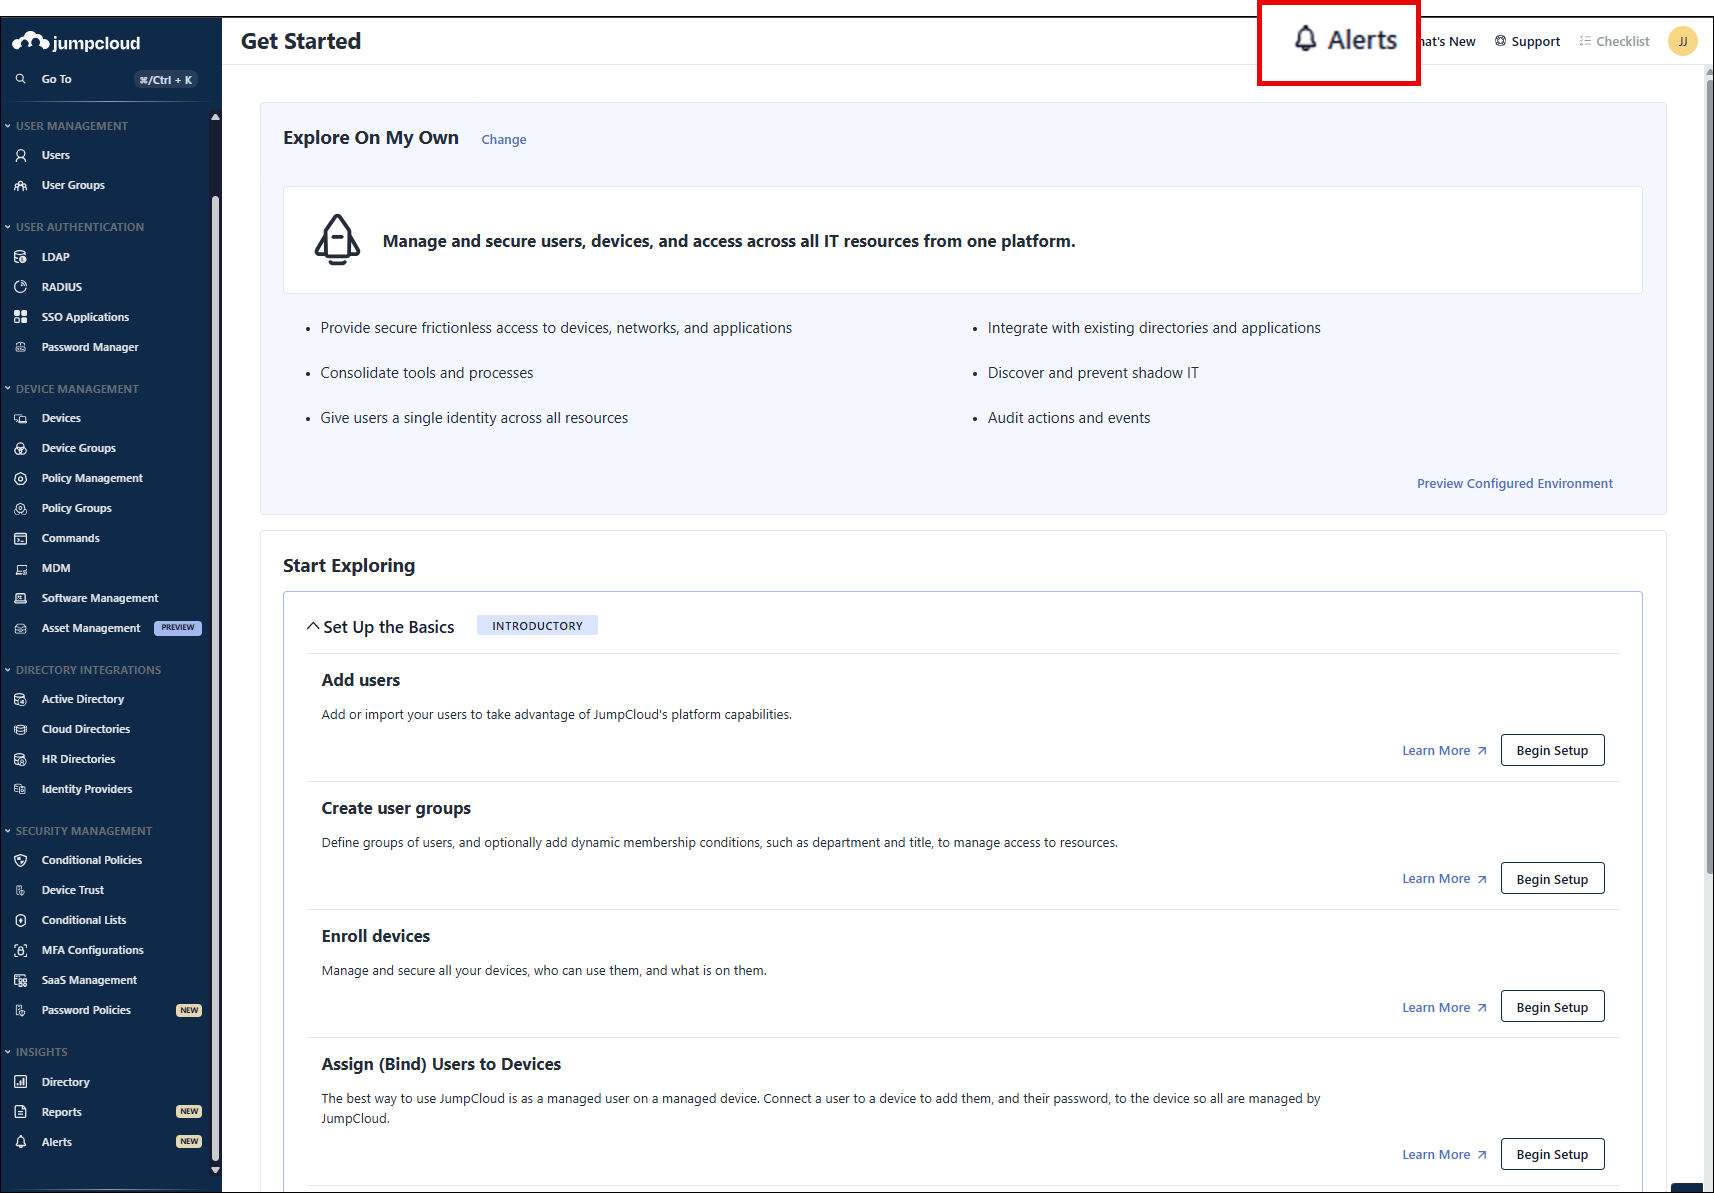The image size is (1714, 1193).
Task: Collapse the User Management section
Action: pyautogui.click(x=8, y=126)
